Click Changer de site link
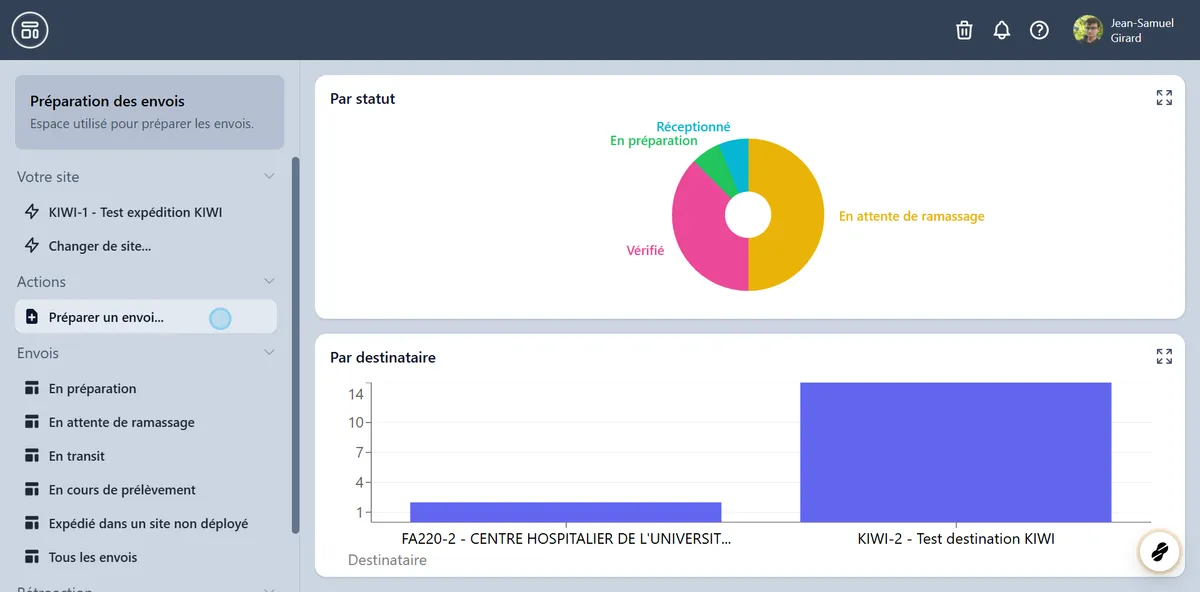 pos(99,246)
